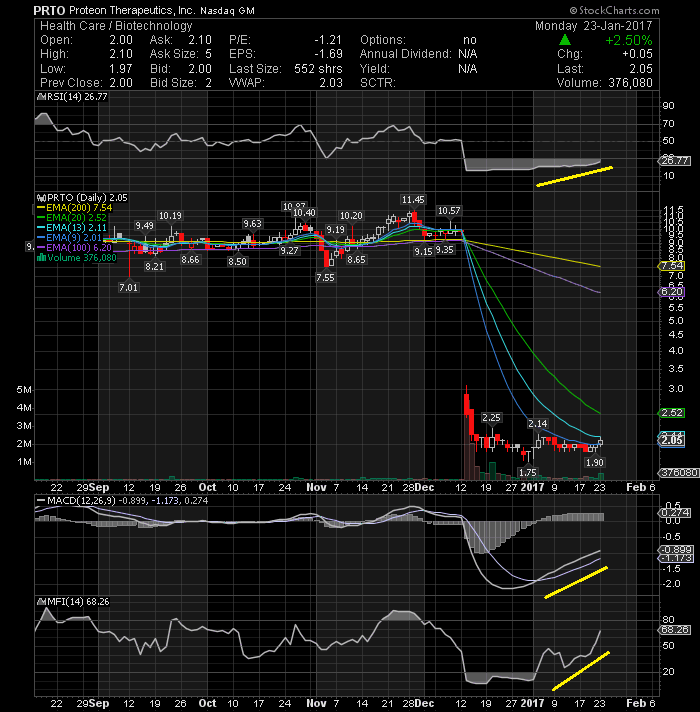The width and height of the screenshot is (700, 712).
Task: Click the Open price value 2.00
Action: (x=121, y=40)
